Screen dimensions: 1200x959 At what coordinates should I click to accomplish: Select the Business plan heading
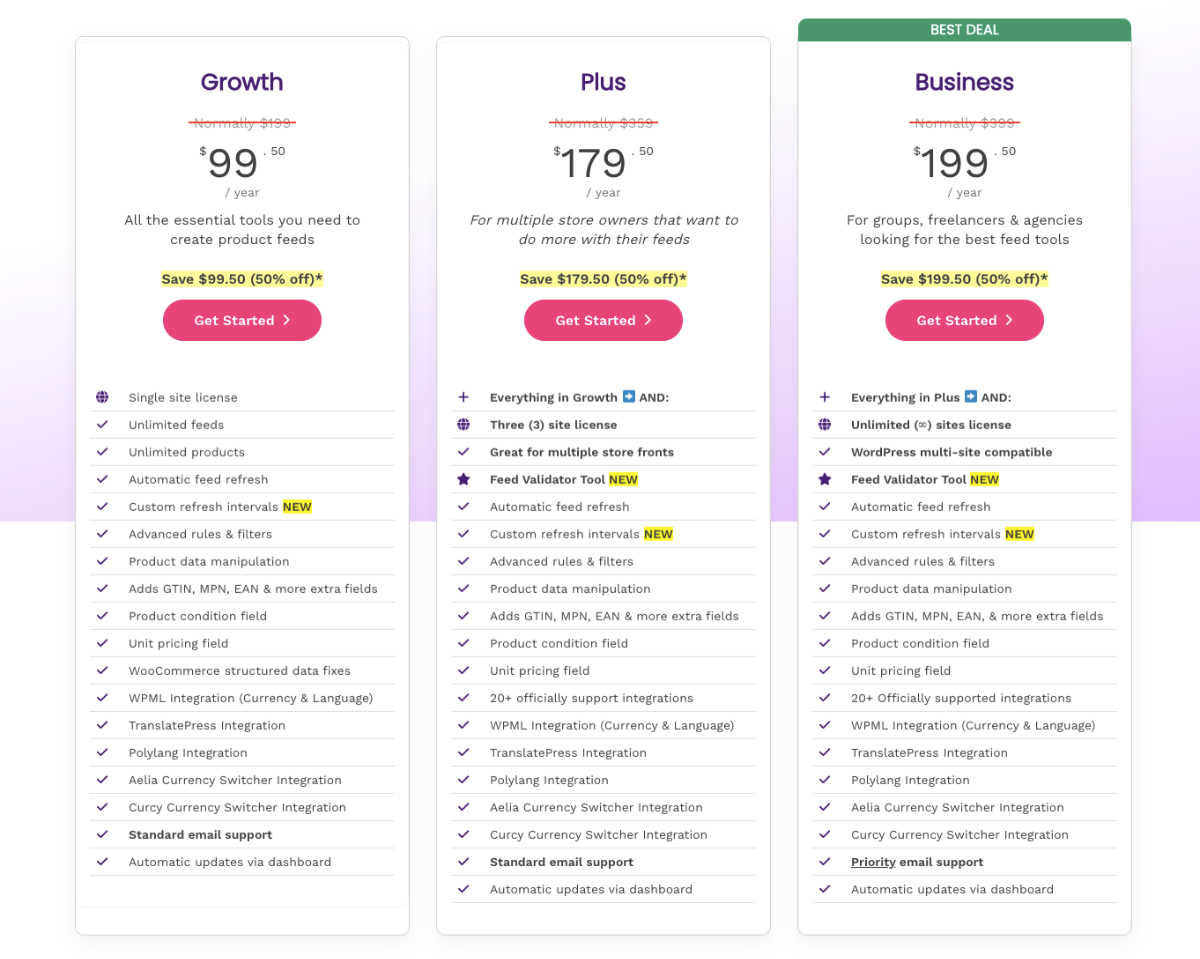963,82
